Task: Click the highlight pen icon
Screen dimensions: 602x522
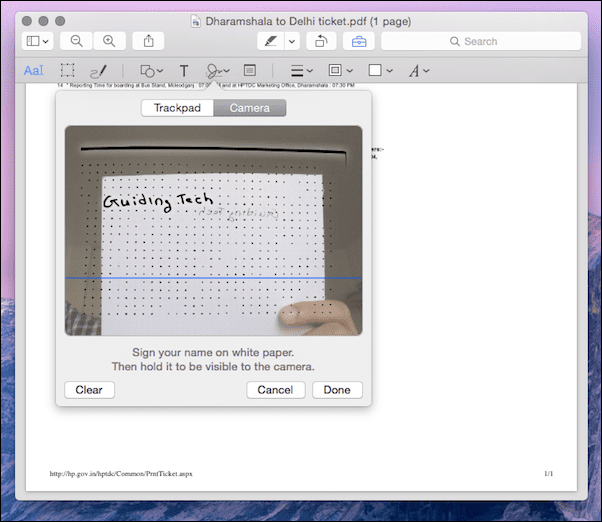Action: pos(271,41)
